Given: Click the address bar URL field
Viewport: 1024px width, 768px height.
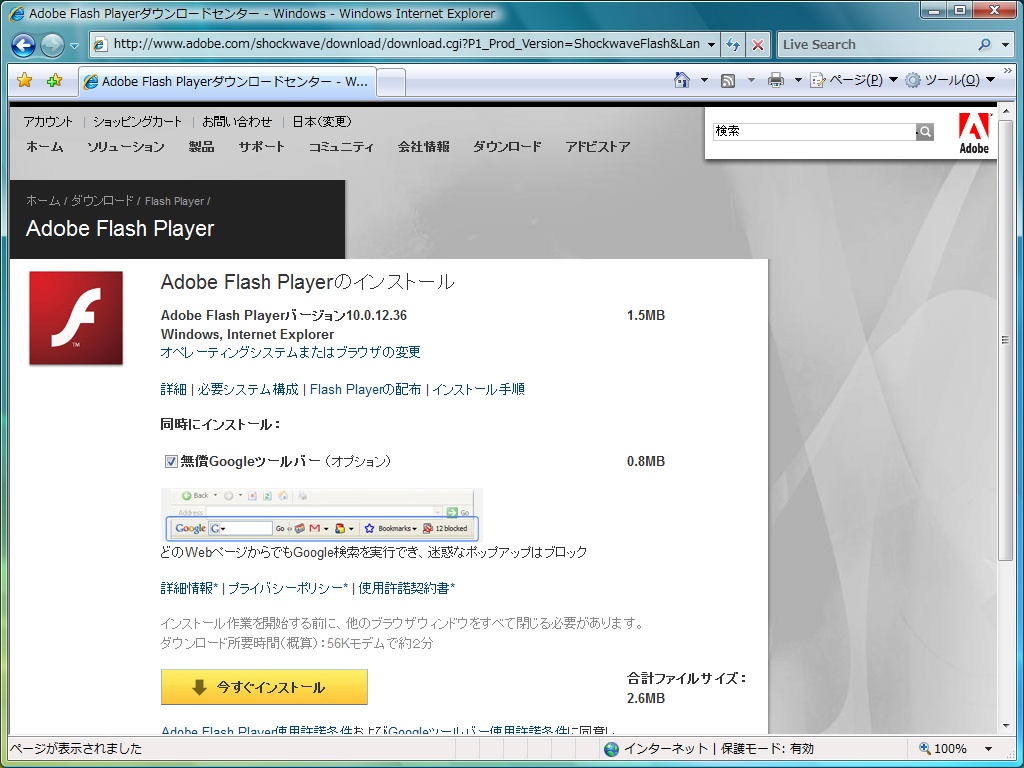Looking at the screenshot, I should point(405,44).
